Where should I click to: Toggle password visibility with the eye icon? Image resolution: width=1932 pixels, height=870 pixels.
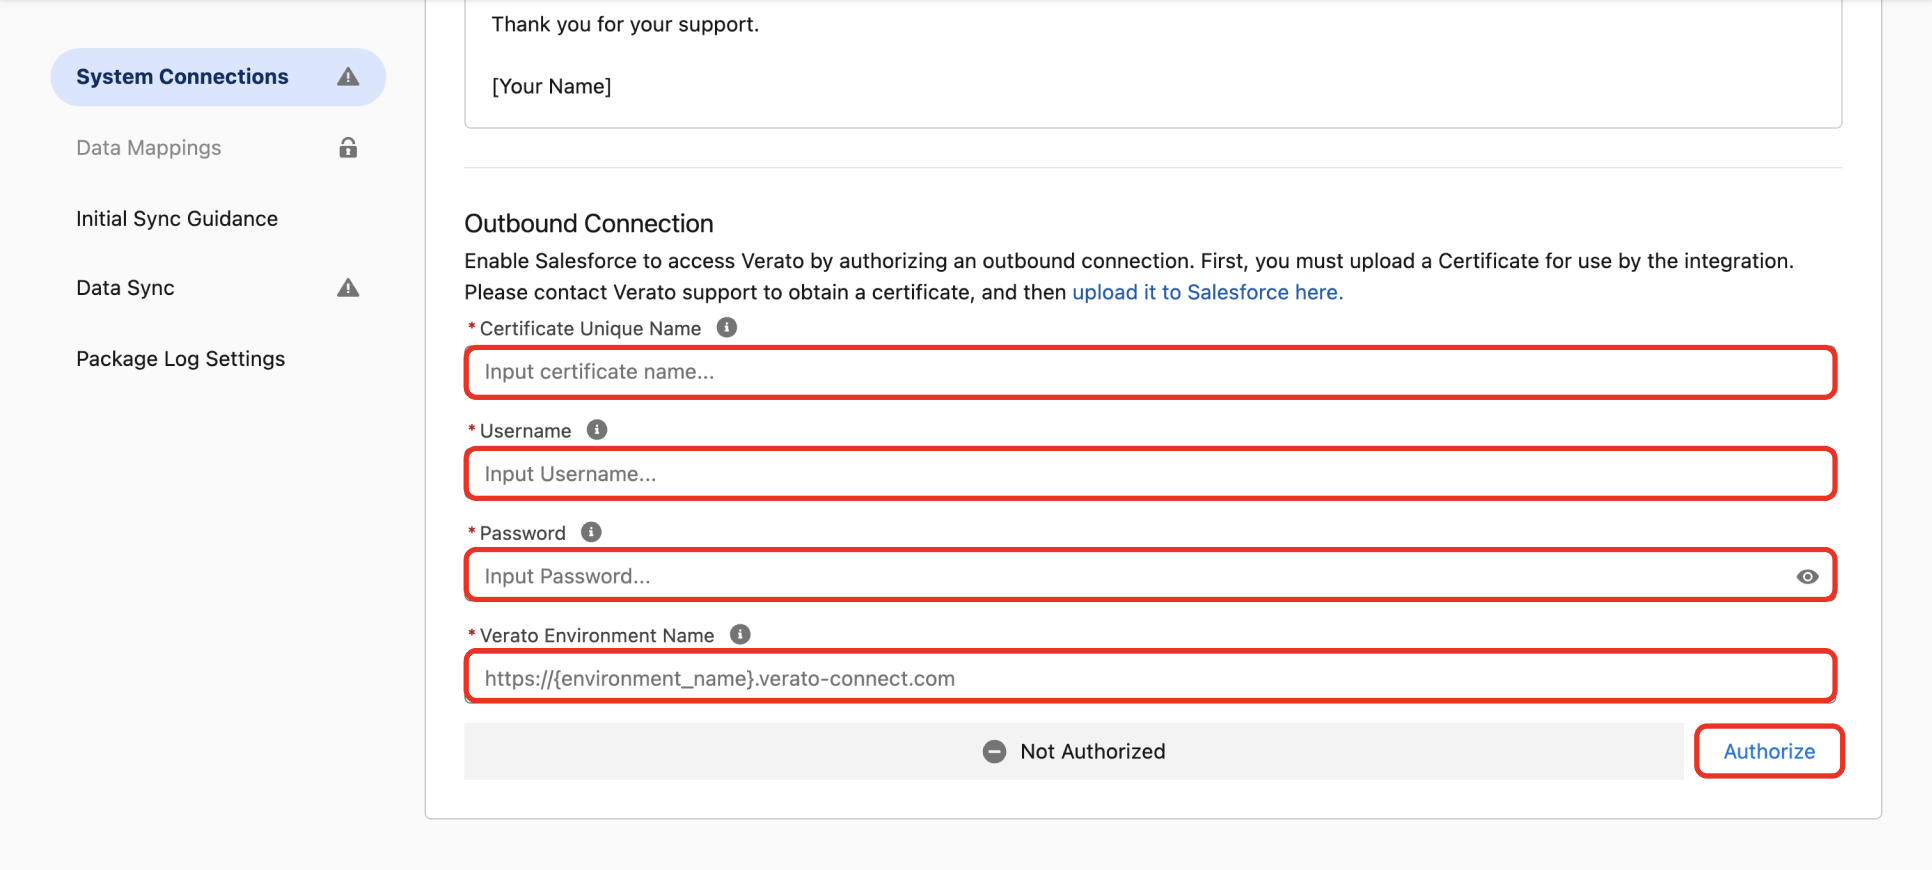tap(1807, 577)
